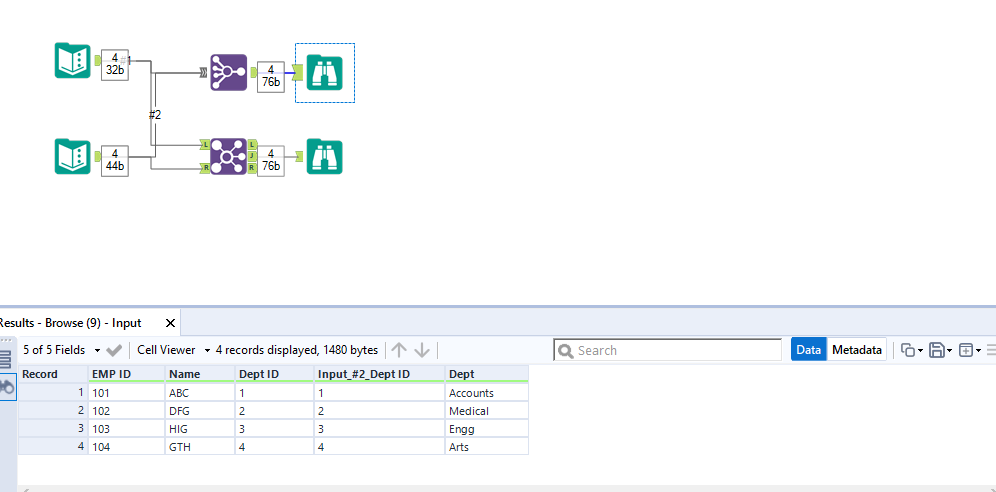Screen dimensions: 996x492
Task: Open the 5 of 5 Fields dropdown
Action: click(x=62, y=350)
